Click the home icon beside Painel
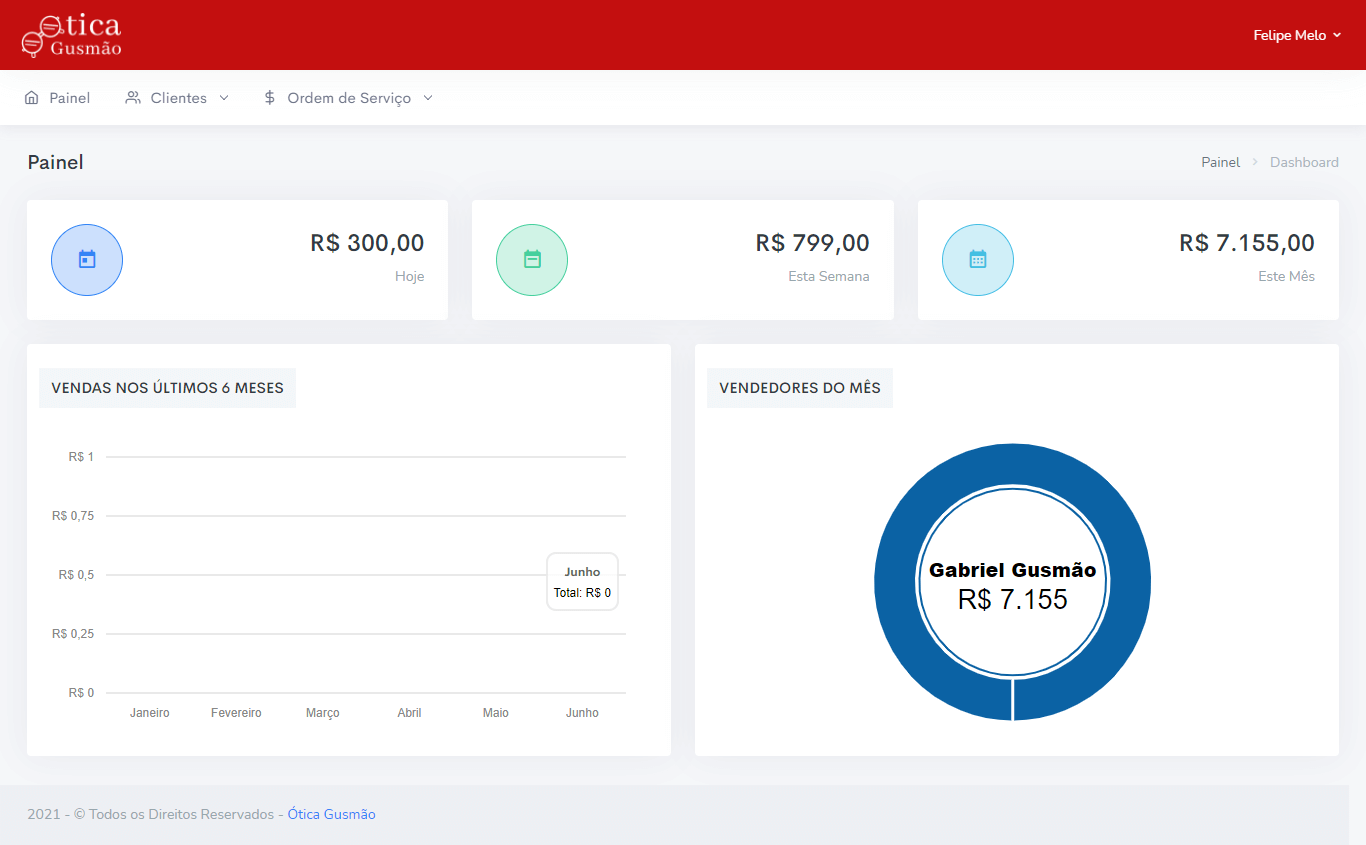The width and height of the screenshot is (1366, 845). (32, 98)
